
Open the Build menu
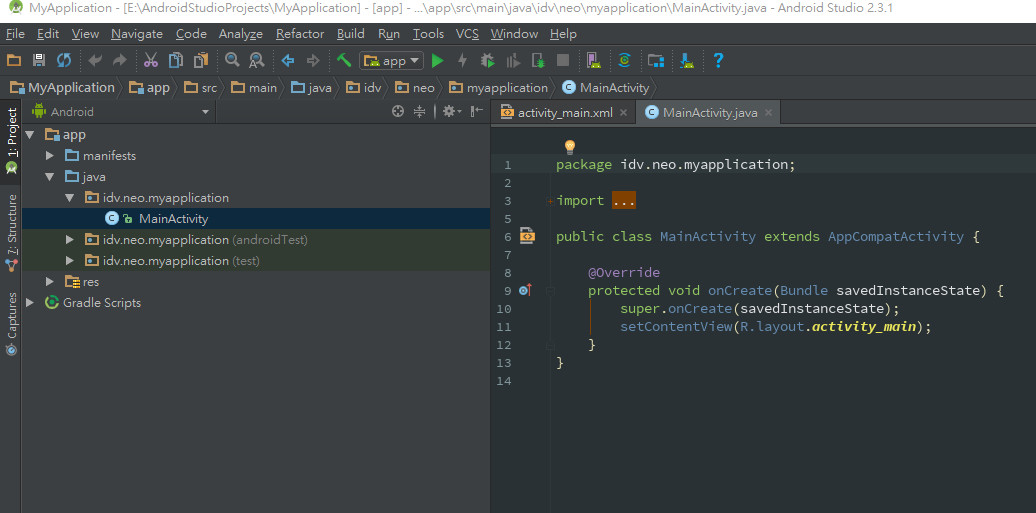(x=351, y=34)
